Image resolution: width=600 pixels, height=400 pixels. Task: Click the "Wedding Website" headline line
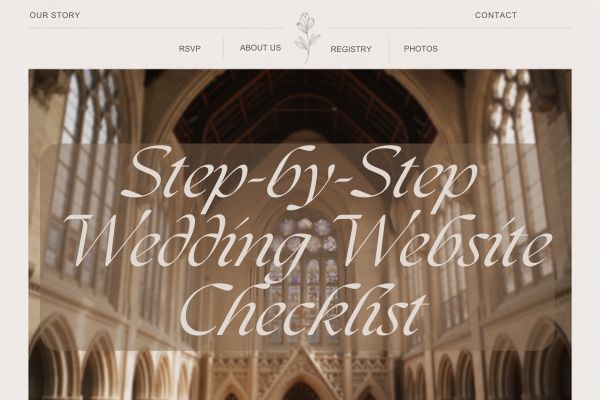[x=312, y=242]
